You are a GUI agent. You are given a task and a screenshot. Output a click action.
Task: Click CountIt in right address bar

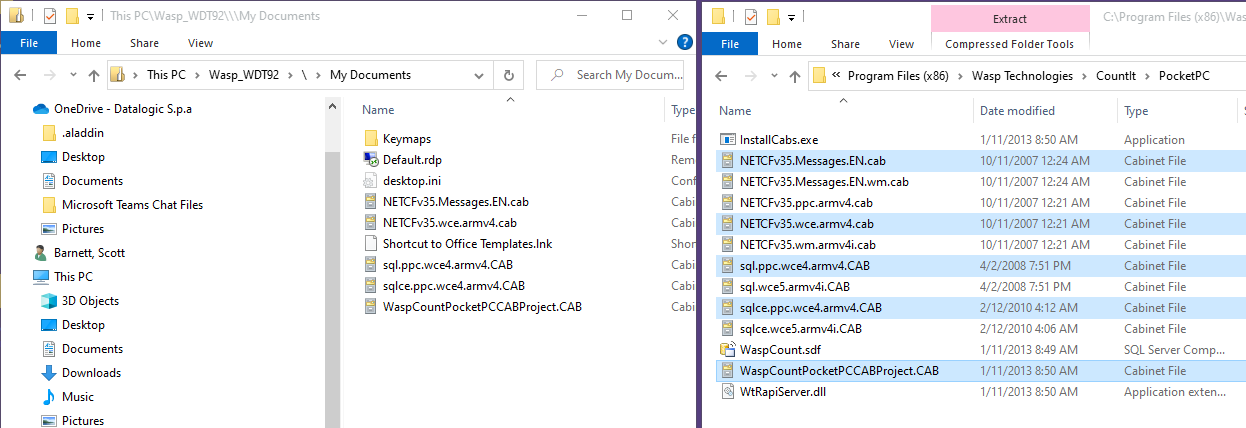coord(1116,75)
